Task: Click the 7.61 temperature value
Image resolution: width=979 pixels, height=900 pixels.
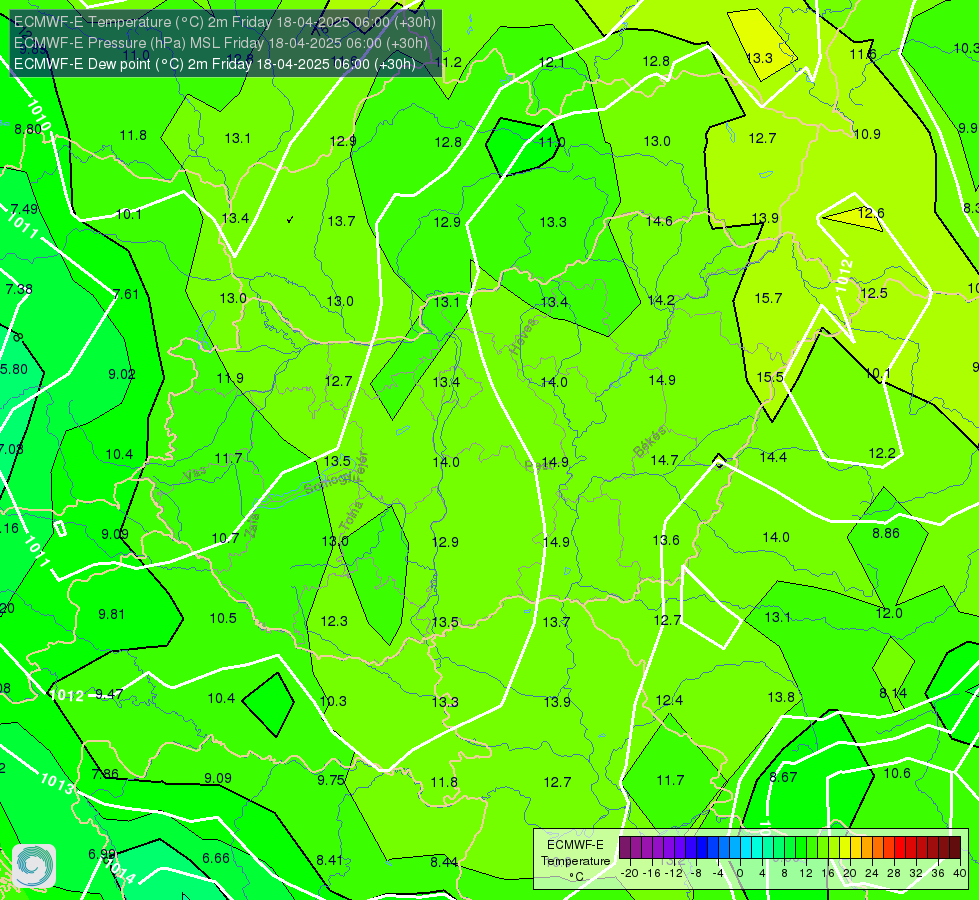Action: point(126,294)
